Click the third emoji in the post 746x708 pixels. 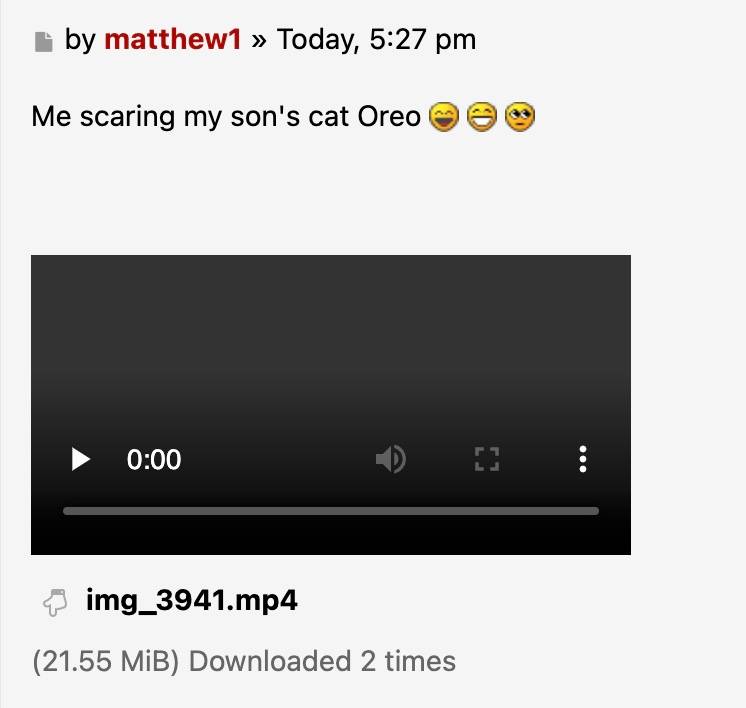(x=520, y=118)
